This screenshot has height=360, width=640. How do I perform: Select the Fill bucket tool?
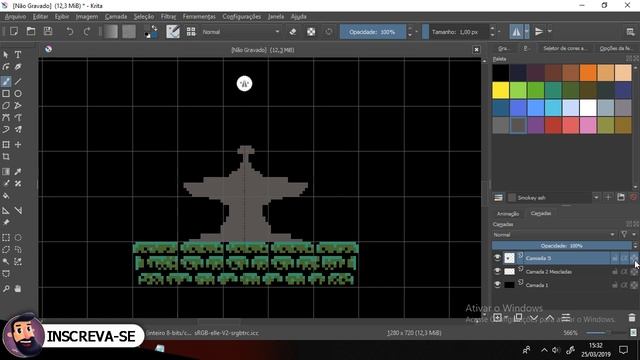(6, 196)
